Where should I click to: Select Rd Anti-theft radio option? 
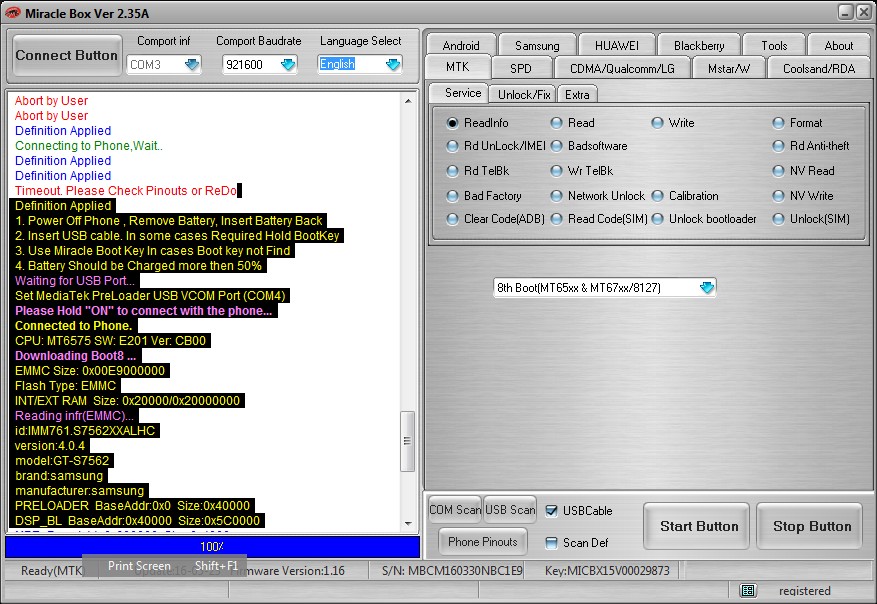pyautogui.click(x=779, y=146)
